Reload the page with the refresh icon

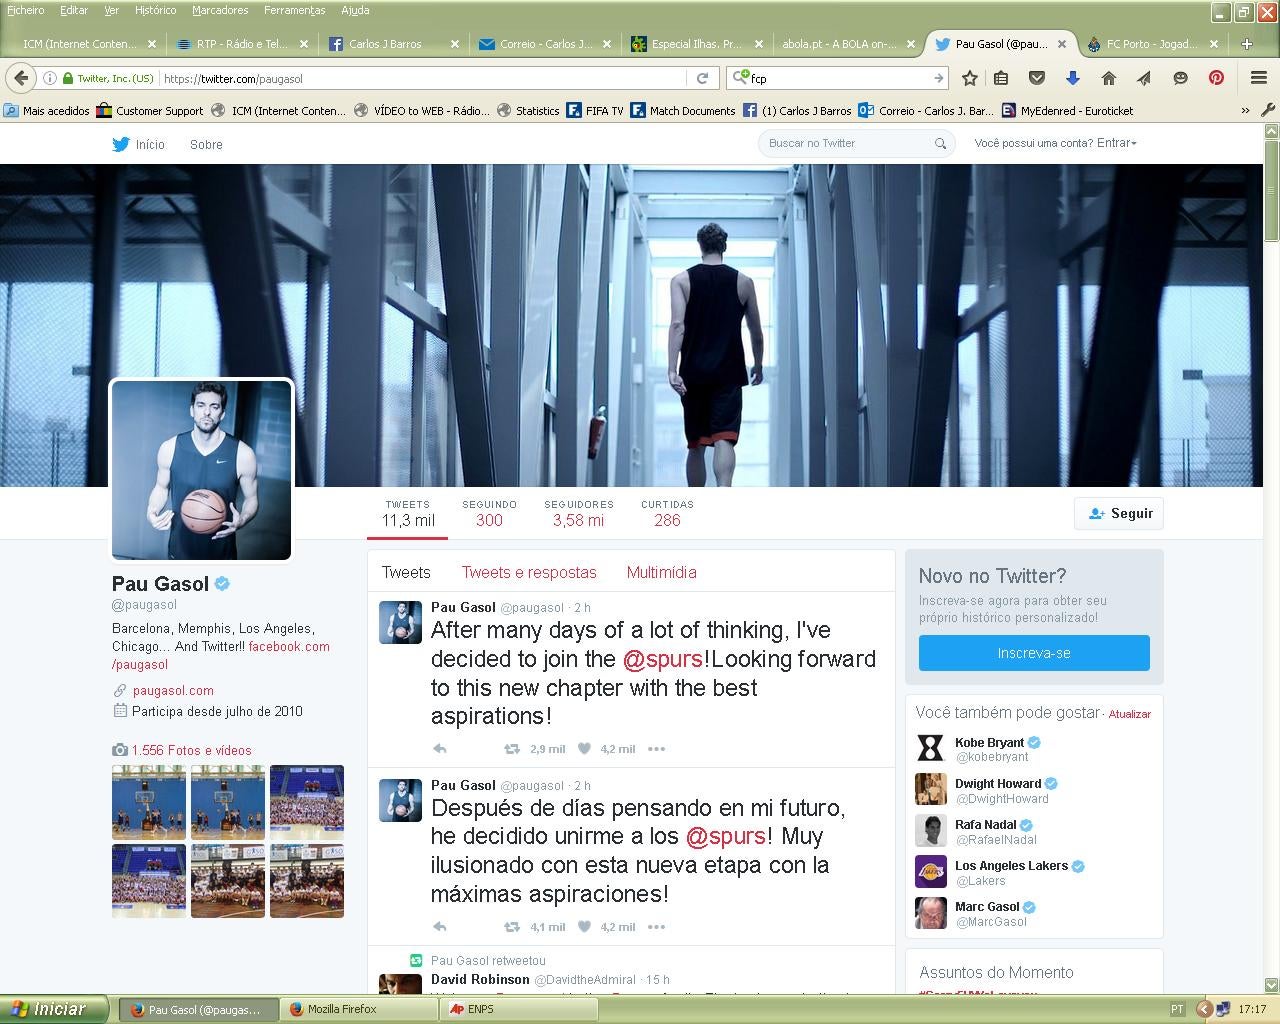(702, 78)
